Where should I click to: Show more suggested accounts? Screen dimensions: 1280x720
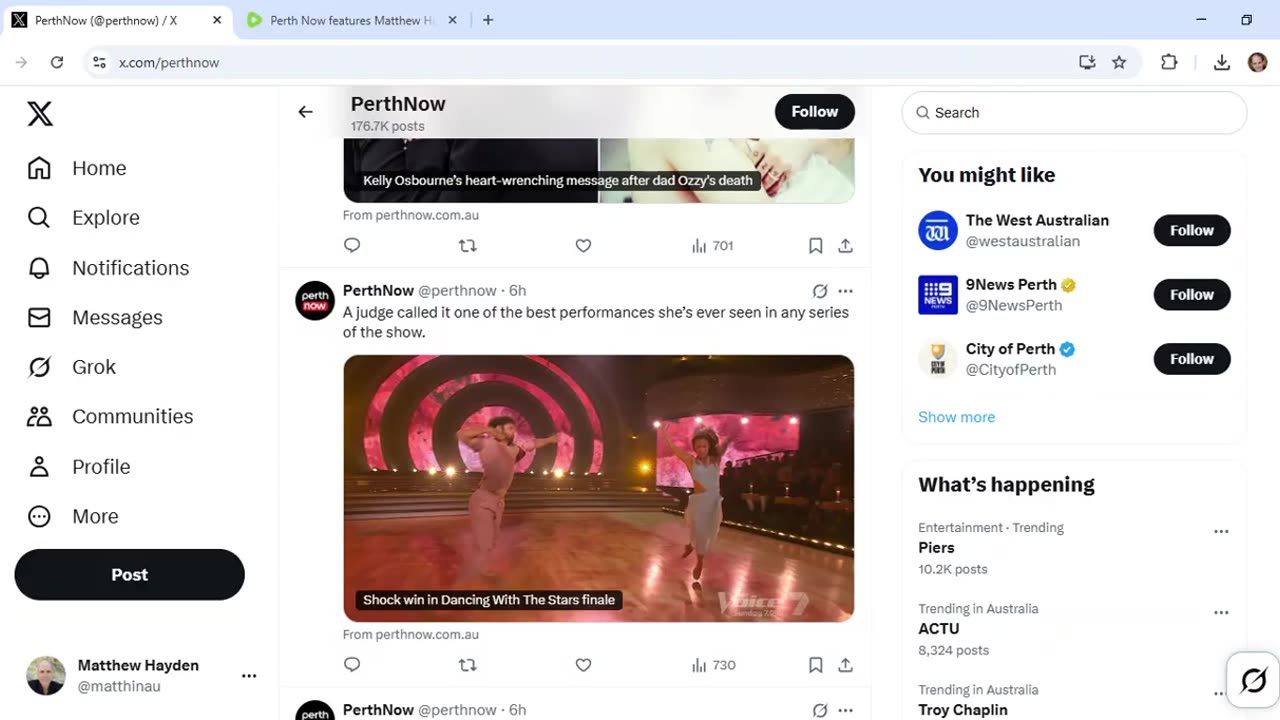click(x=956, y=417)
